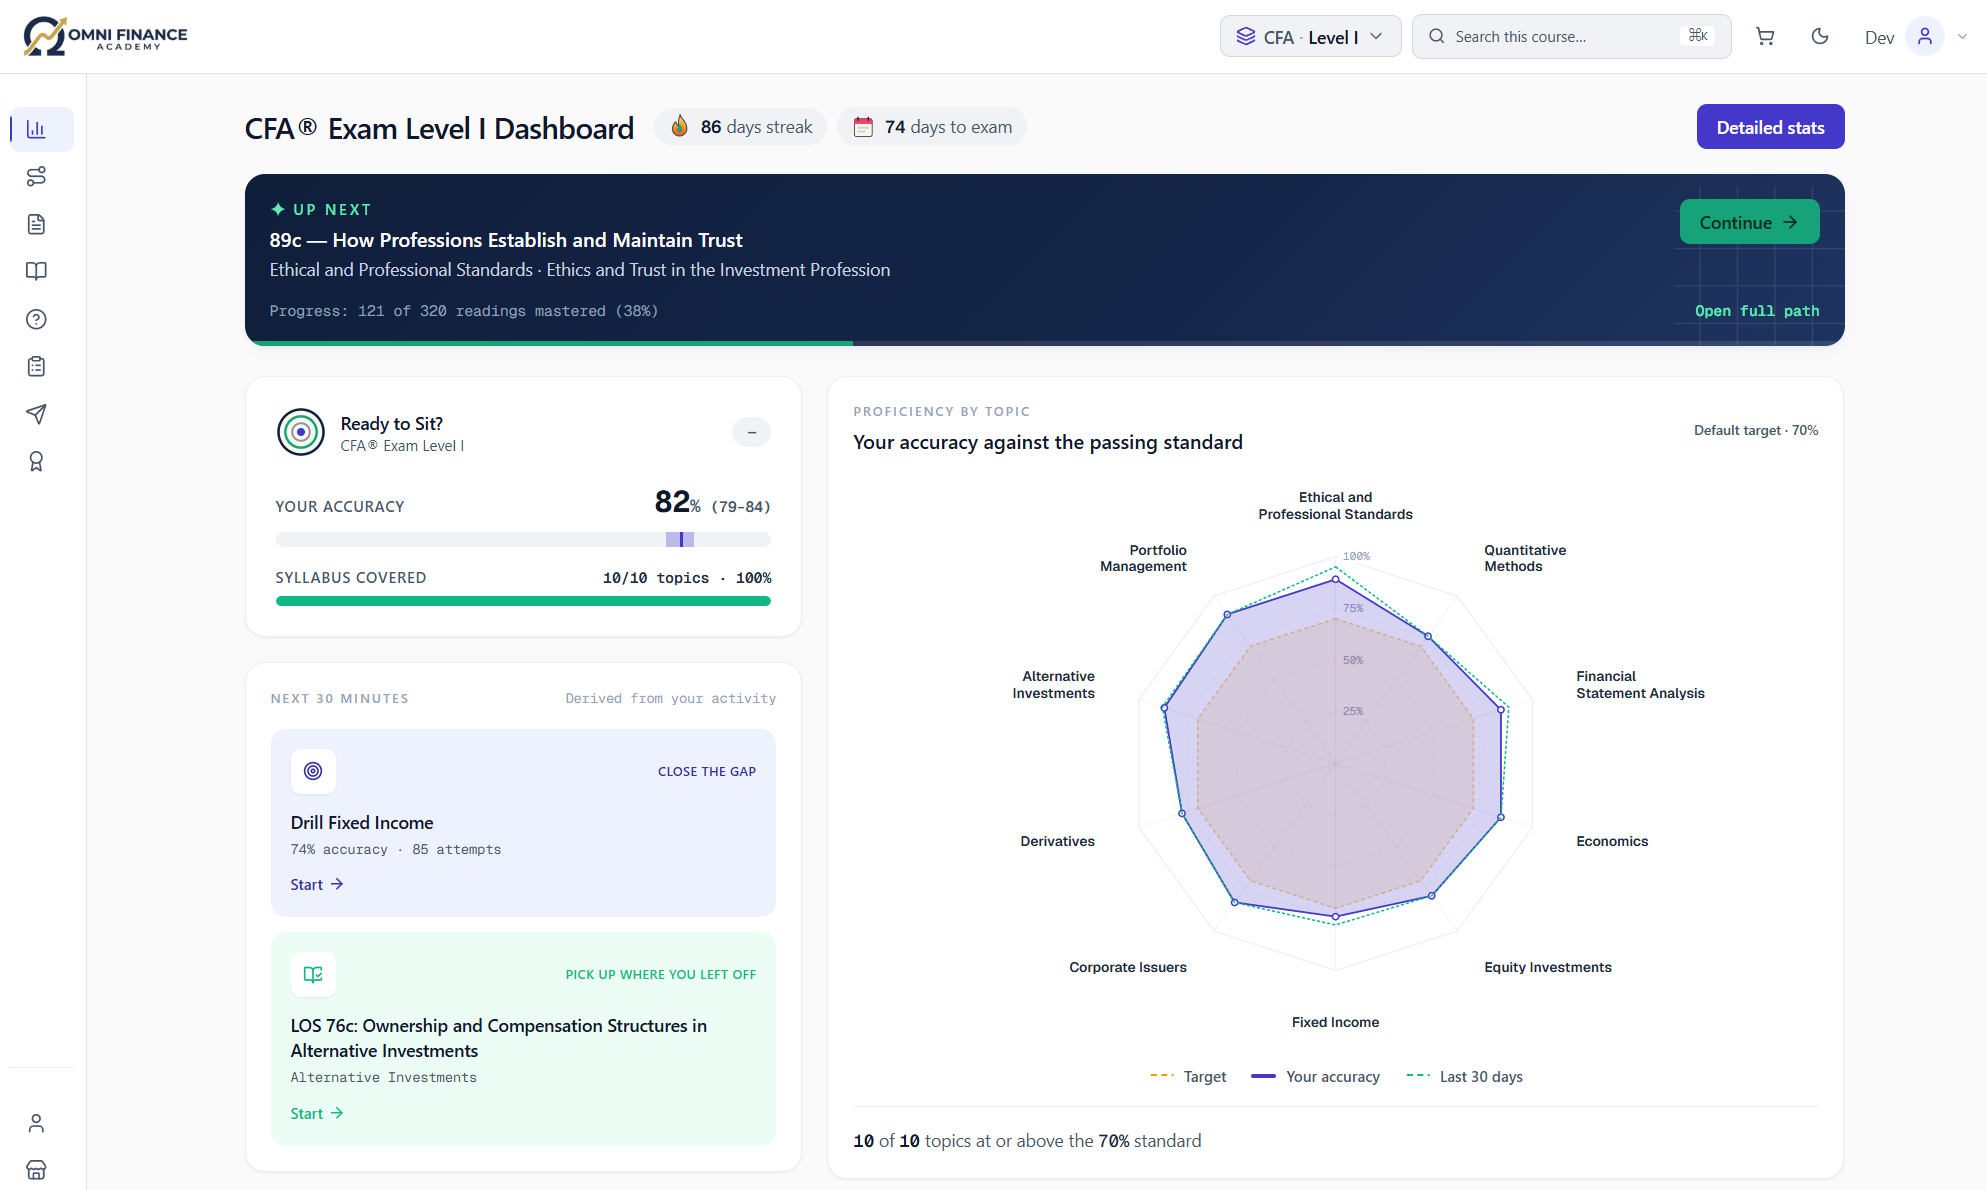Start LOS 76c Alternative Investments reading
The image size is (1987, 1190).
coord(316,1113)
